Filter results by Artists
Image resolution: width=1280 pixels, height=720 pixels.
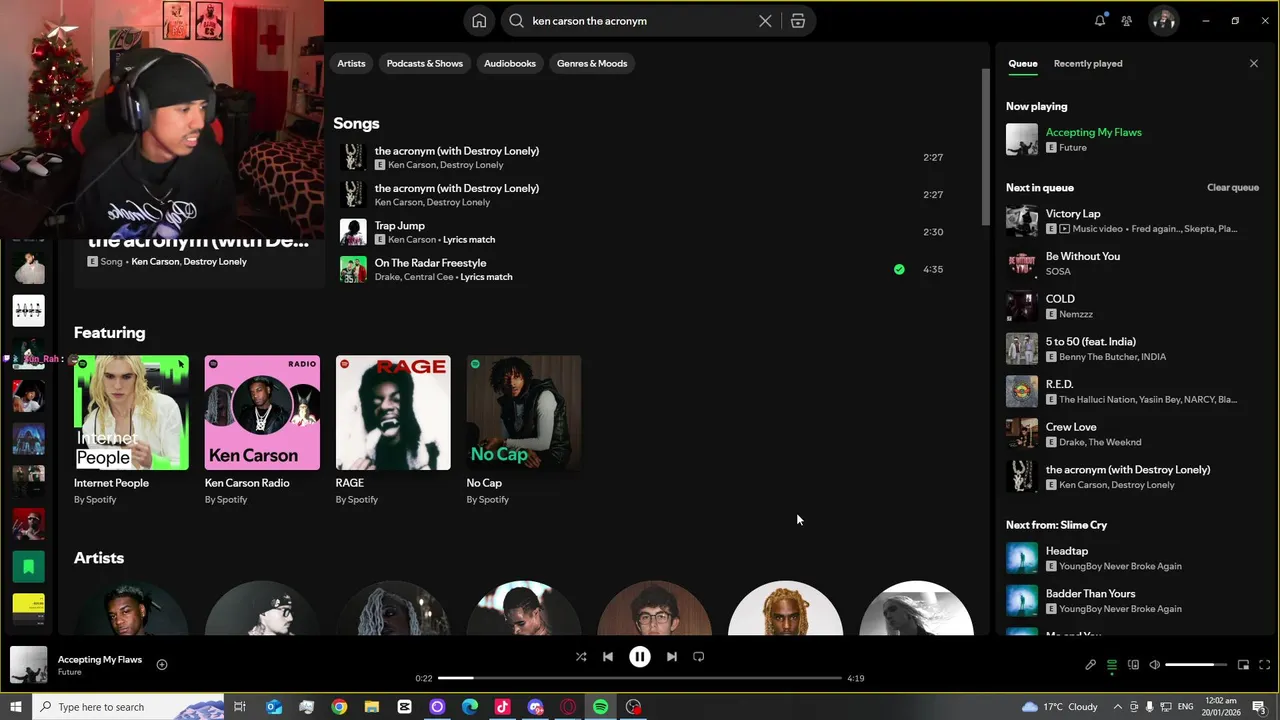[x=351, y=63]
